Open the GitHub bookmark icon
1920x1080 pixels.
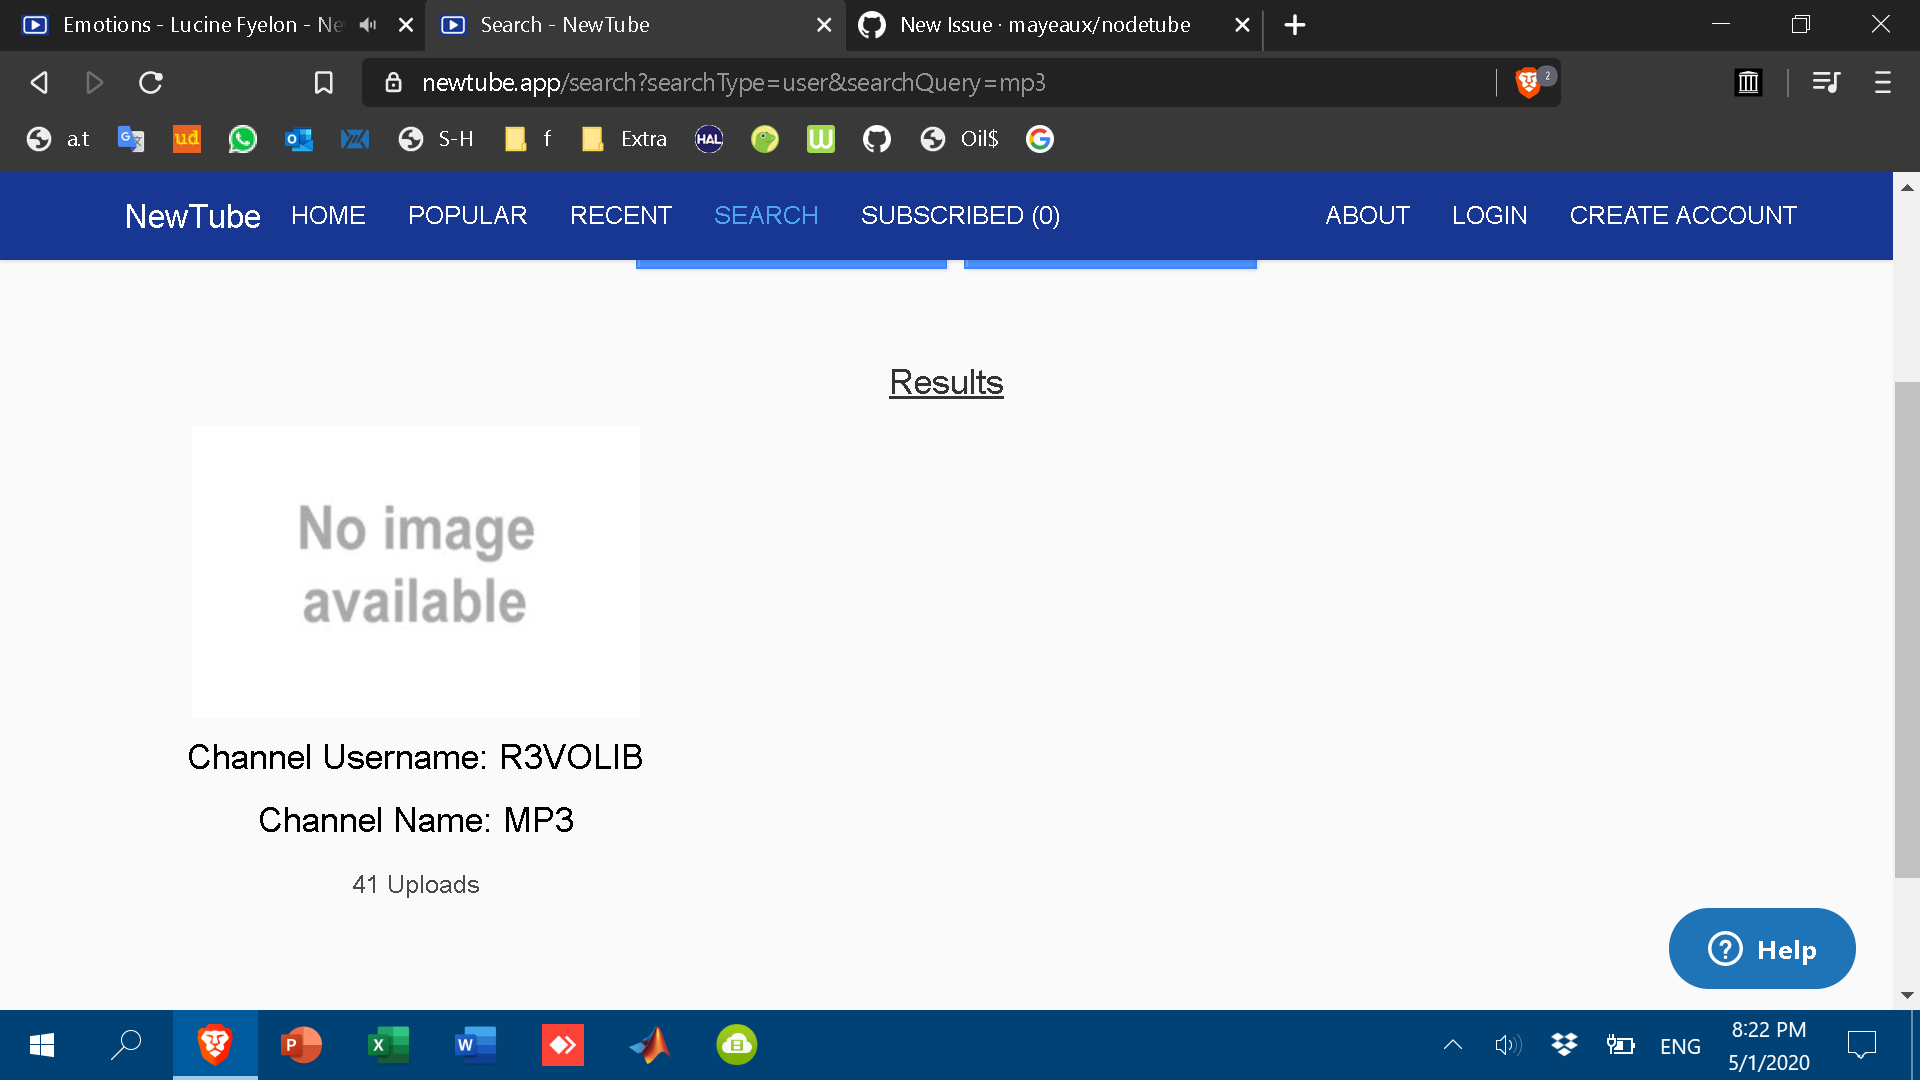[876, 139]
